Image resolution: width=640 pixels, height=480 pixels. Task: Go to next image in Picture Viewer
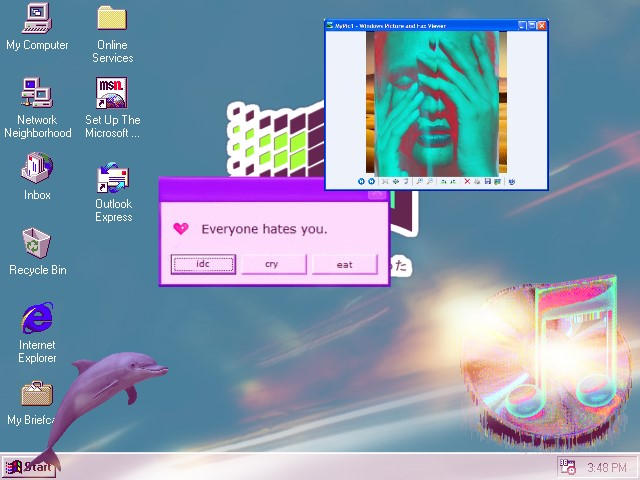(371, 182)
